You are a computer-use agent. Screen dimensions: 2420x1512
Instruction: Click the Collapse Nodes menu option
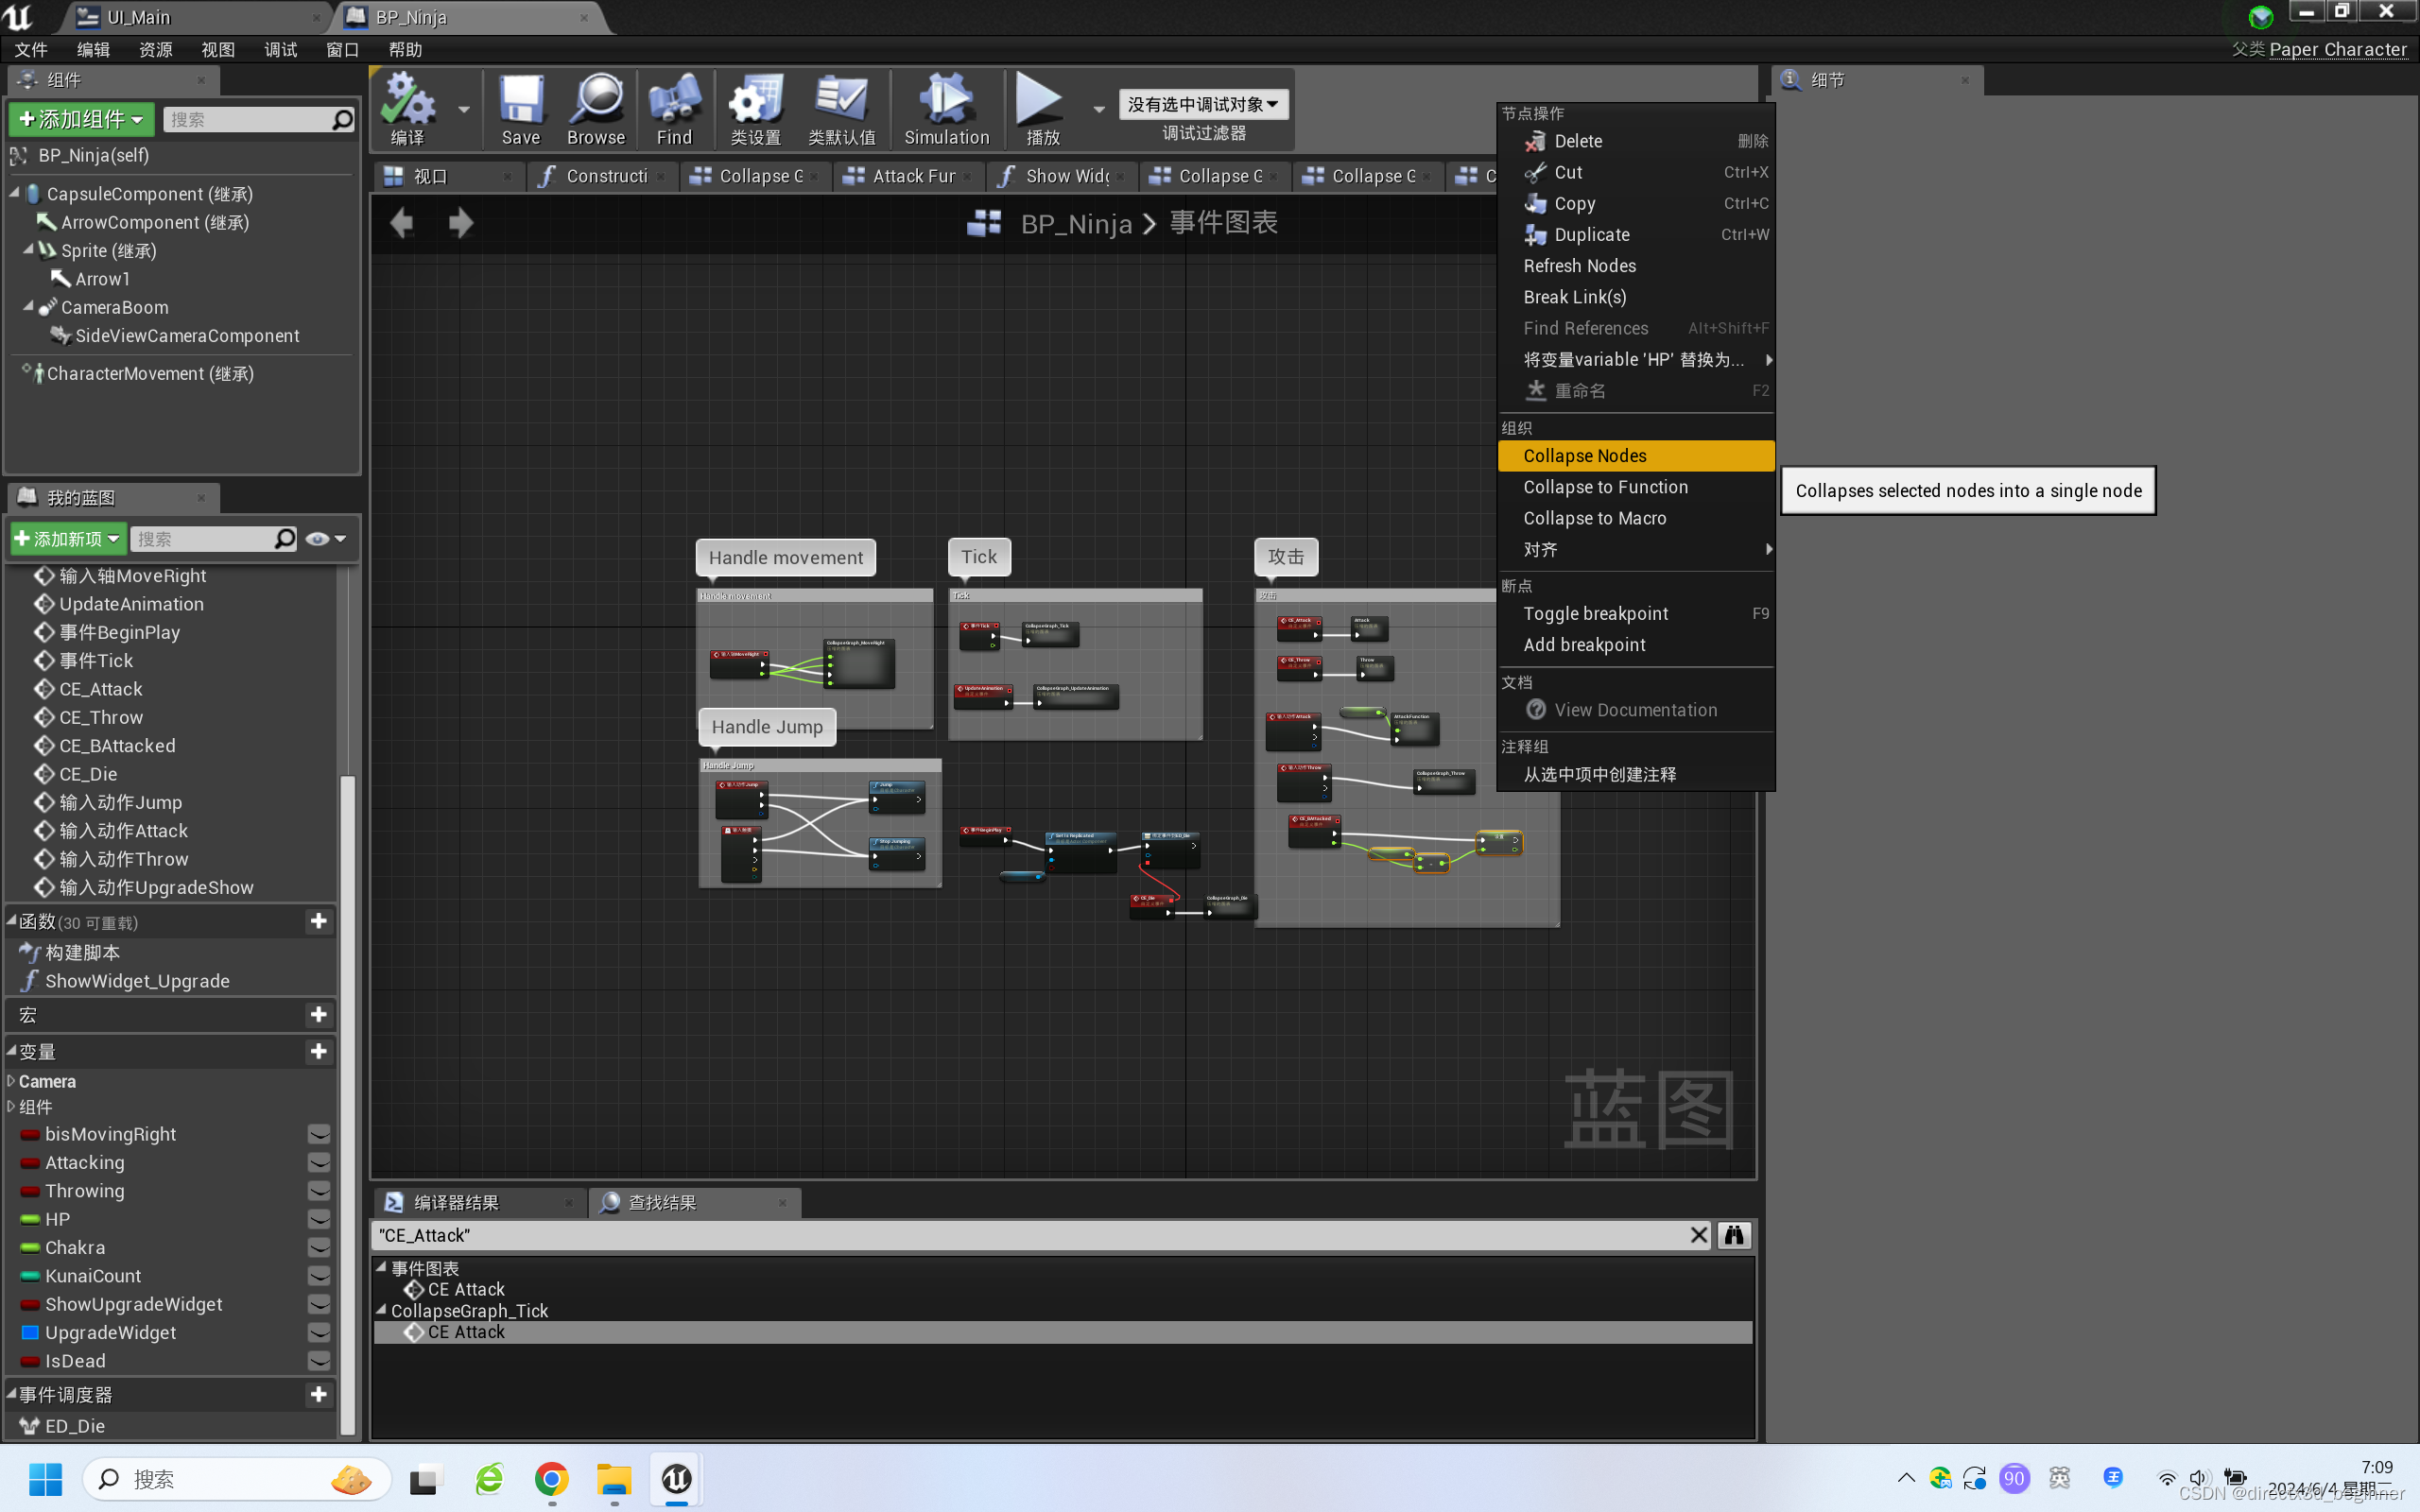[1583, 455]
